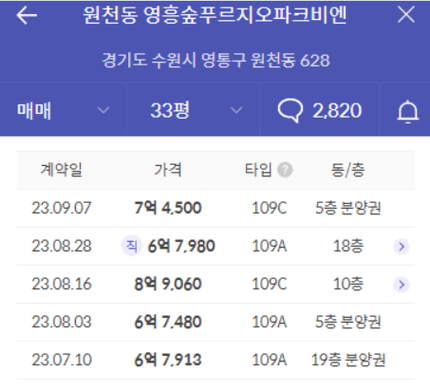Click 109A type in the 23.08.03 row
This screenshot has height=390, width=430.
(269, 322)
